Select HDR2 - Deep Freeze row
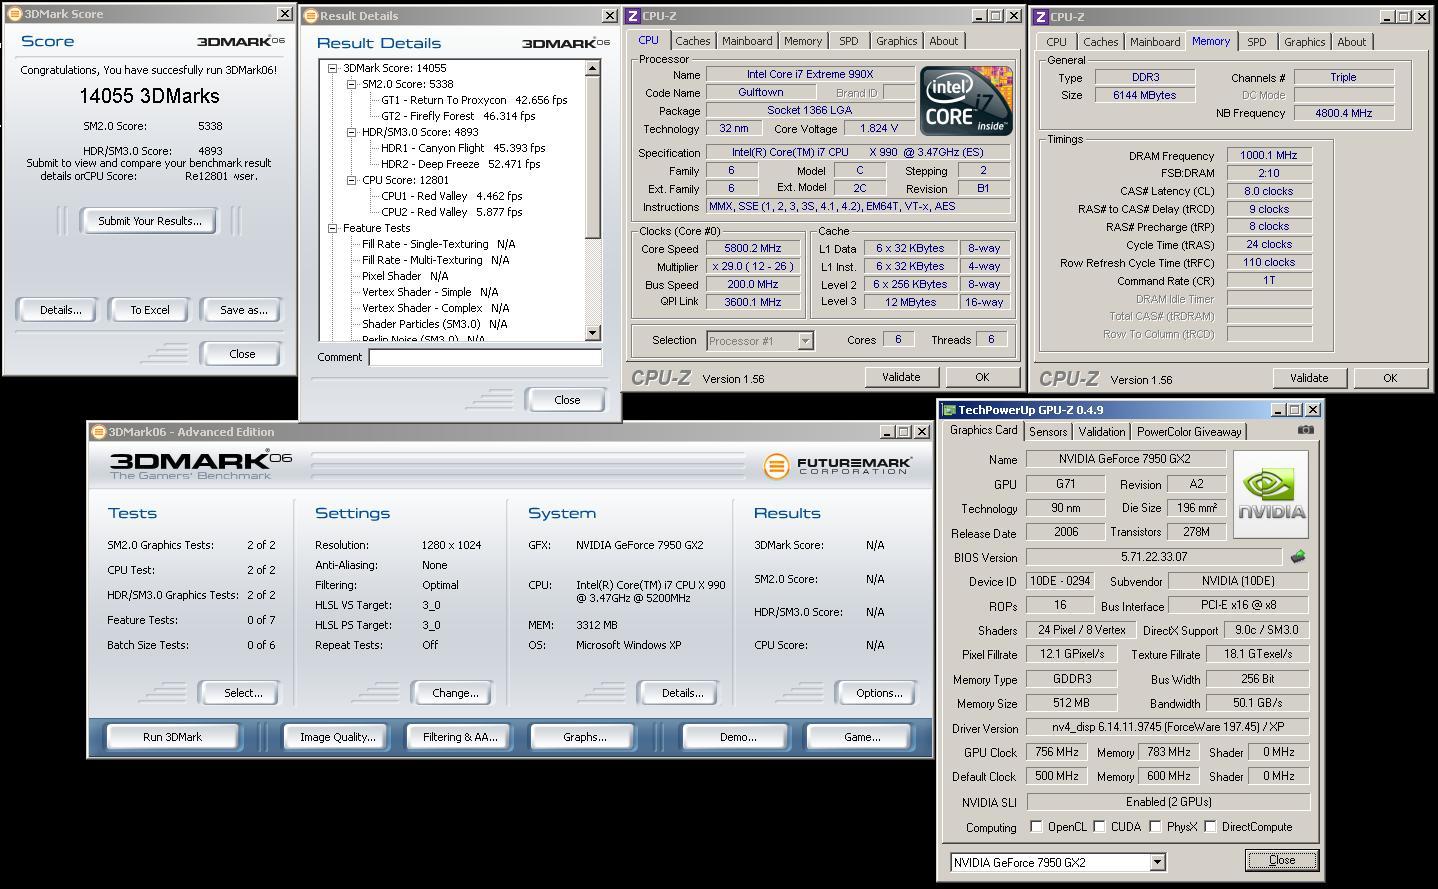Screen dimensions: 1438x889 (461, 164)
